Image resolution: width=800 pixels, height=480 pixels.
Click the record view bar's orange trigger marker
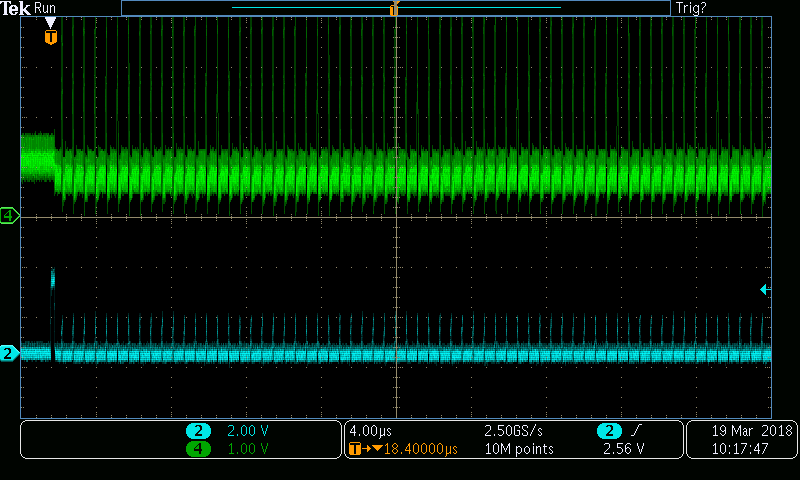[x=394, y=9]
